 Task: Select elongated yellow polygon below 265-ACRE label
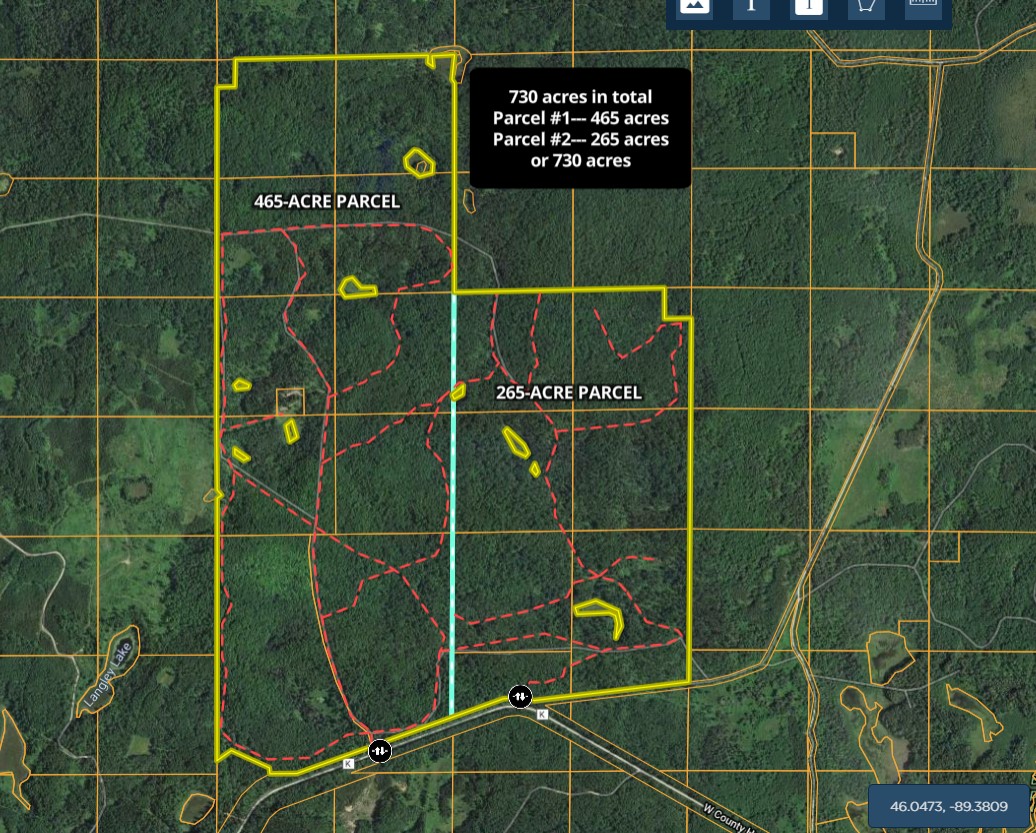click(516, 441)
